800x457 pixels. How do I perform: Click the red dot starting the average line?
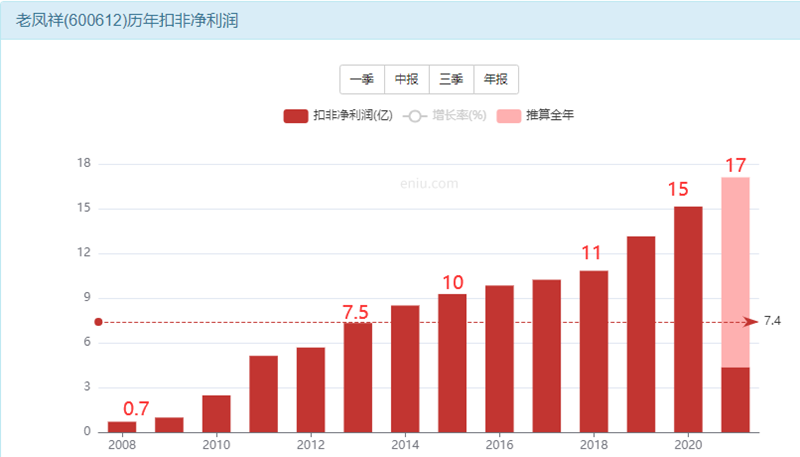[98, 322]
